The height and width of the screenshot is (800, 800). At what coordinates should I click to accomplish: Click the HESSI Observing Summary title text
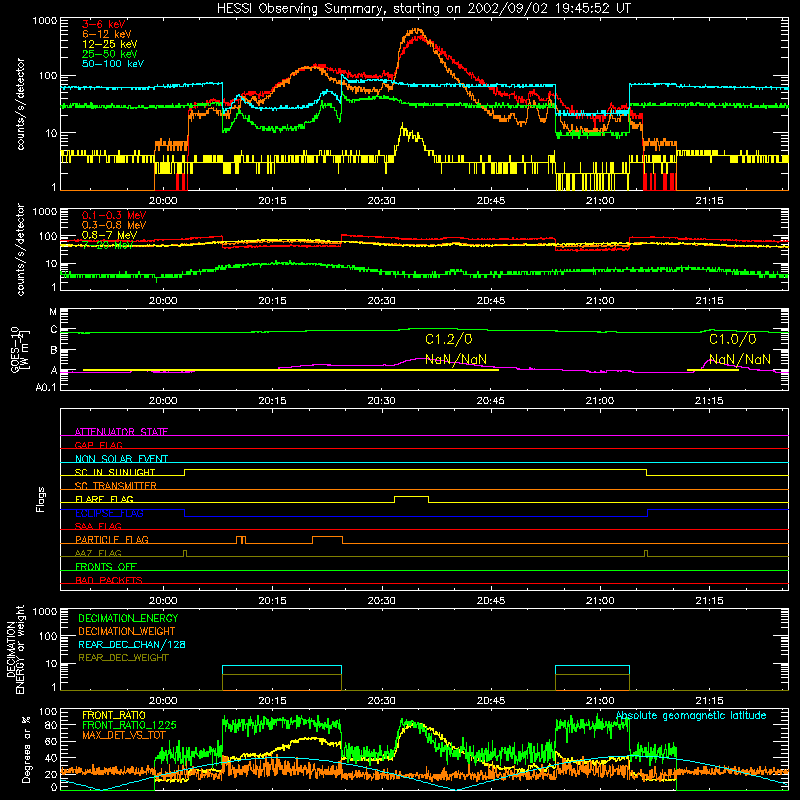[x=423, y=9]
